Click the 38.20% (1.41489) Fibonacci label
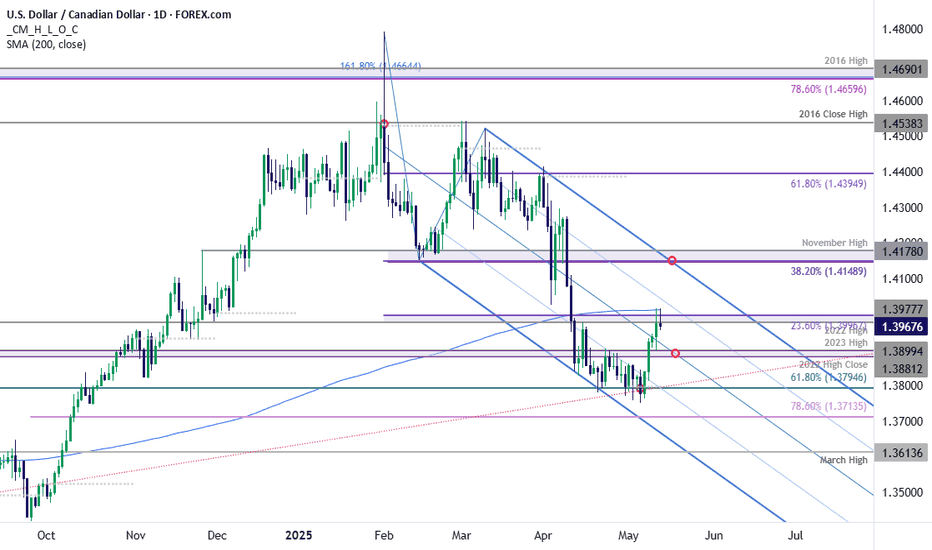 [x=829, y=271]
